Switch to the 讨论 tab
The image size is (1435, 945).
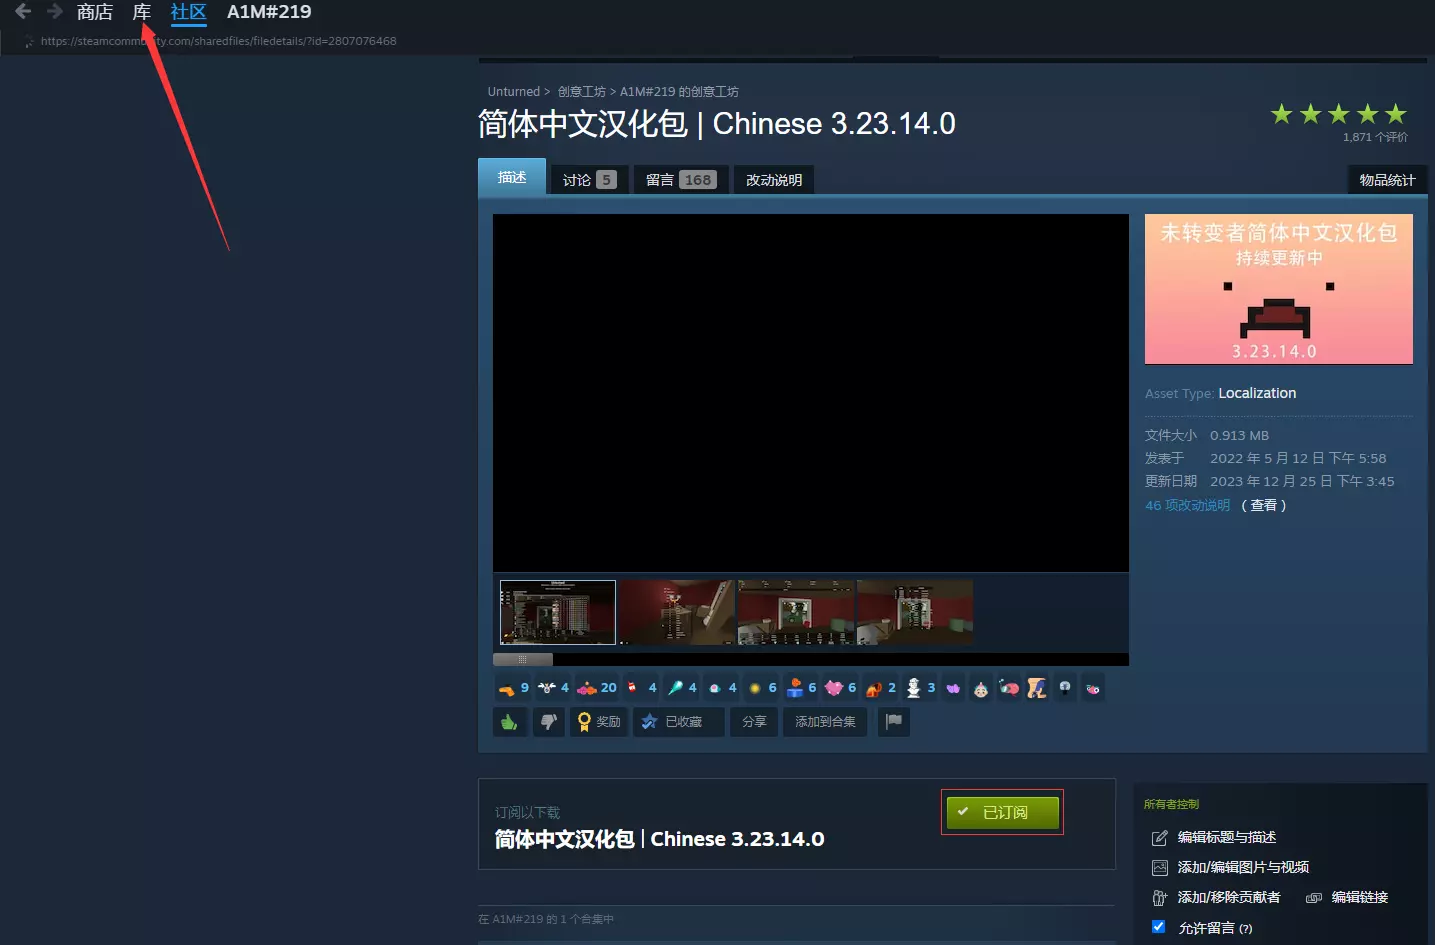[589, 180]
